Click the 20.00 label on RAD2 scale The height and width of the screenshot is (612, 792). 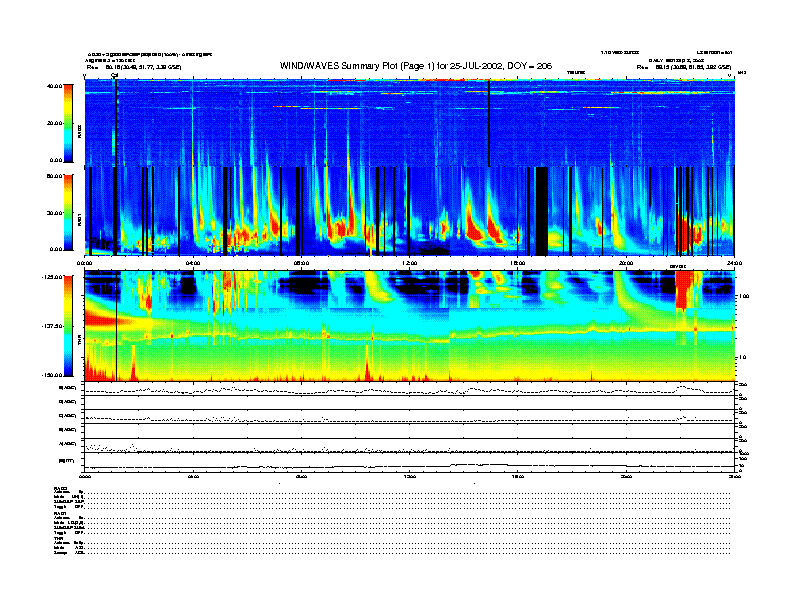click(x=54, y=123)
